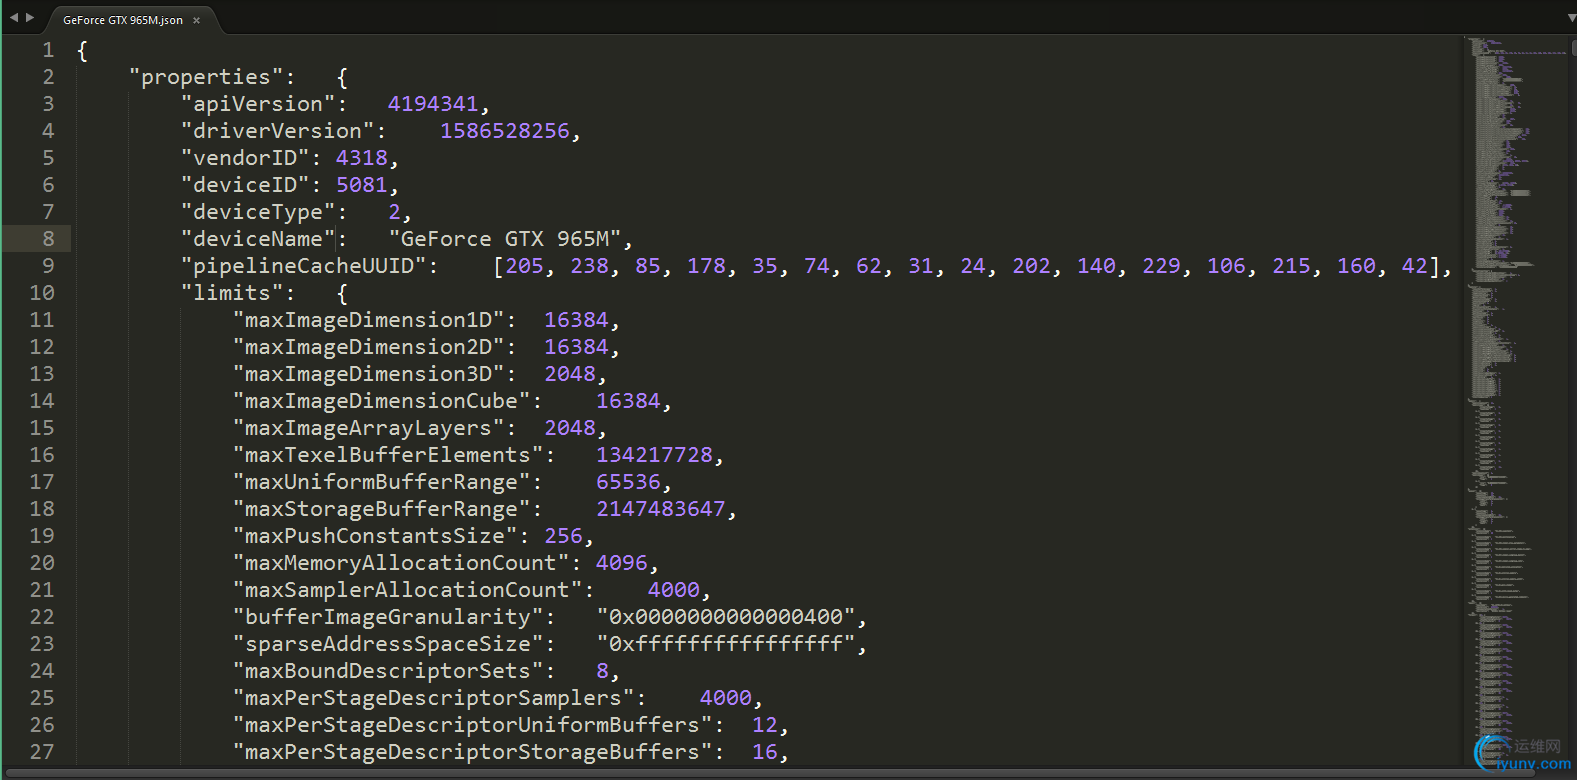
Task: Close the GeForce GTX 965M.json tab
Action: click(196, 20)
